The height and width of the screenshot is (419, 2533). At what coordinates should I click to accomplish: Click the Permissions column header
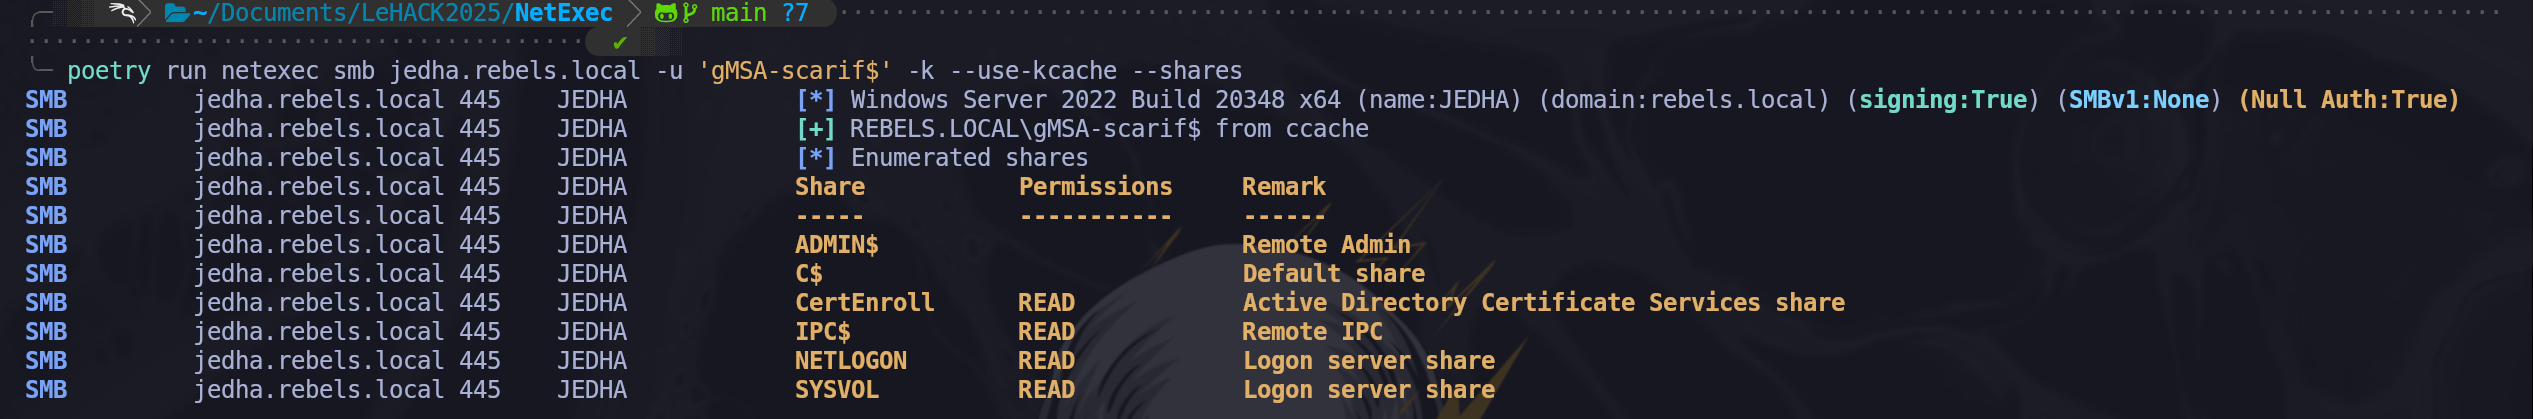click(x=1095, y=187)
